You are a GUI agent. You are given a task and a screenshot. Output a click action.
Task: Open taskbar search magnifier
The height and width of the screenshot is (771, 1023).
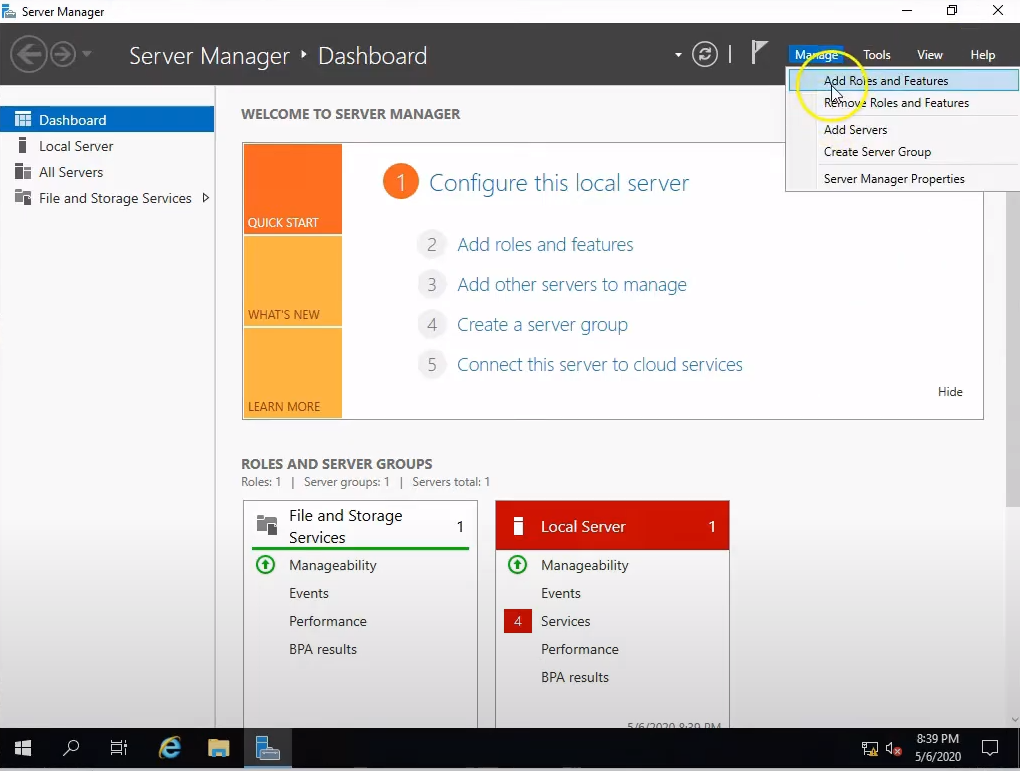[x=70, y=748]
